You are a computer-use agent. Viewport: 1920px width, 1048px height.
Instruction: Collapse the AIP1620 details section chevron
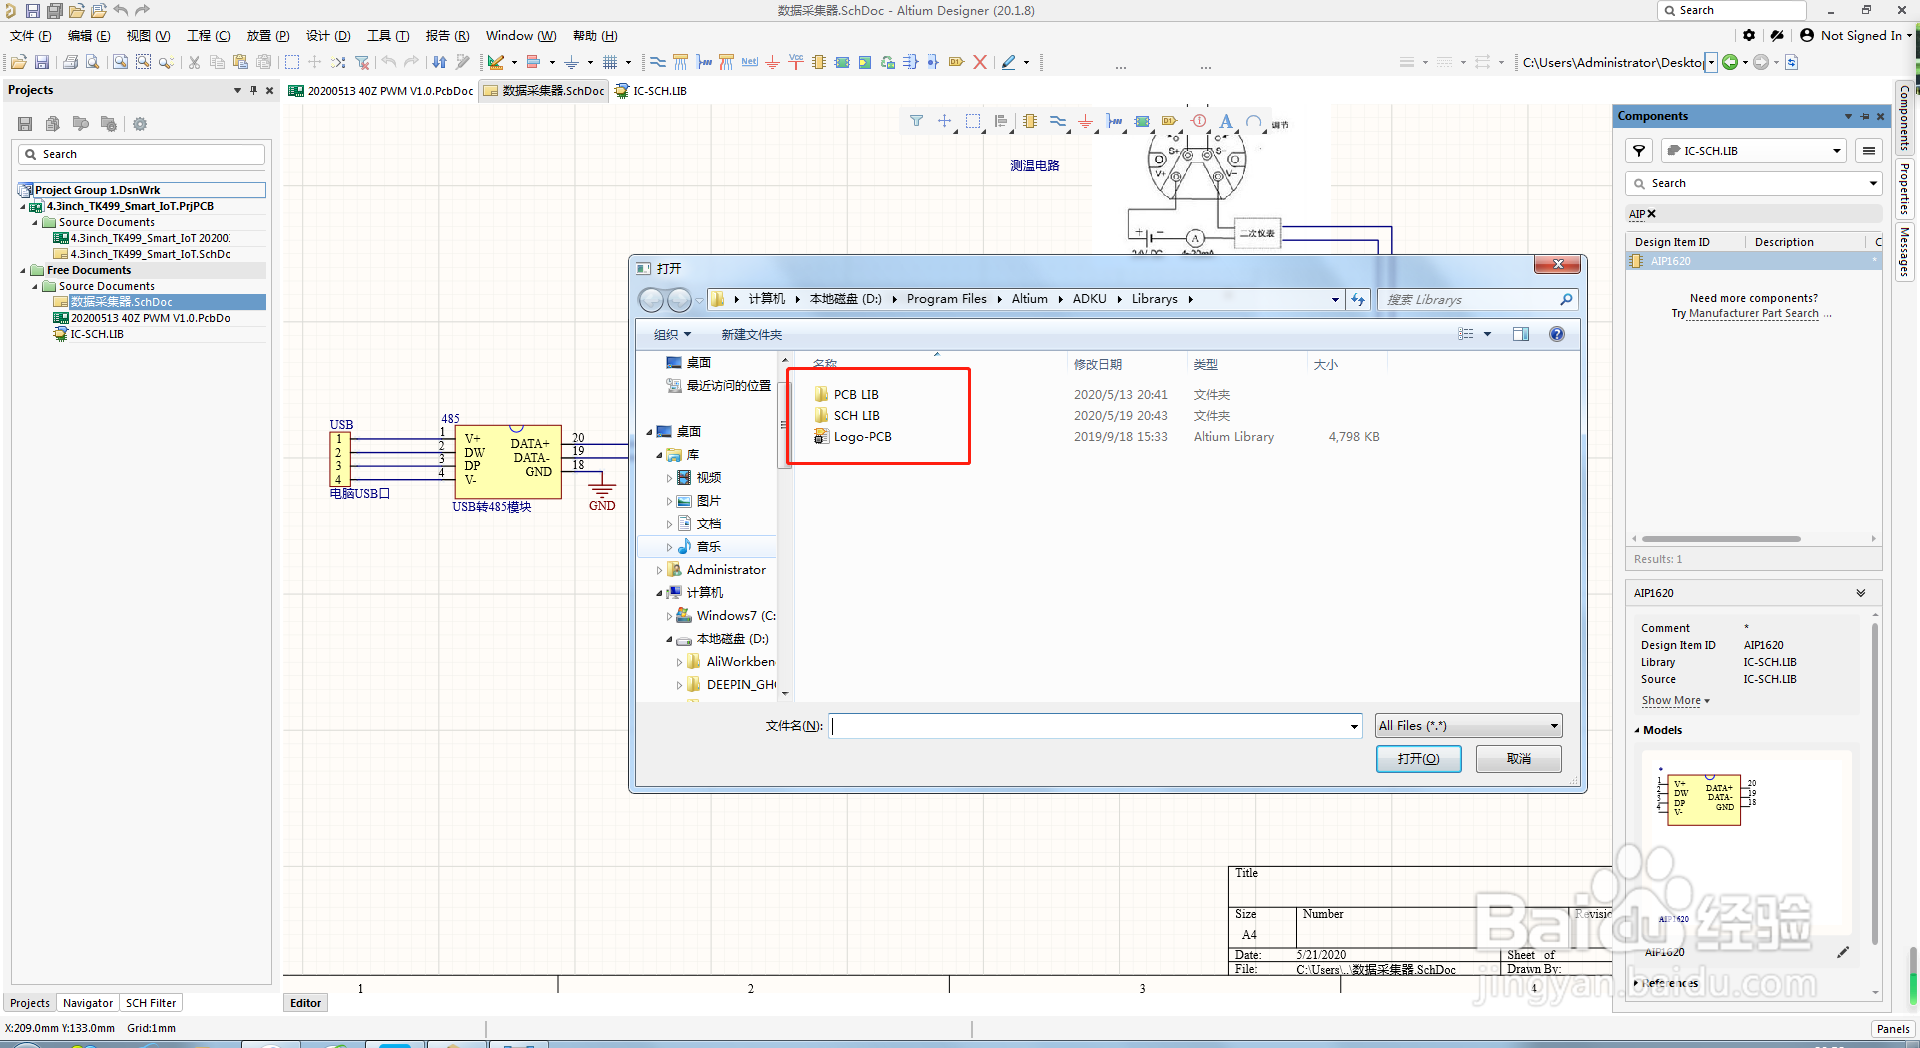click(1861, 593)
